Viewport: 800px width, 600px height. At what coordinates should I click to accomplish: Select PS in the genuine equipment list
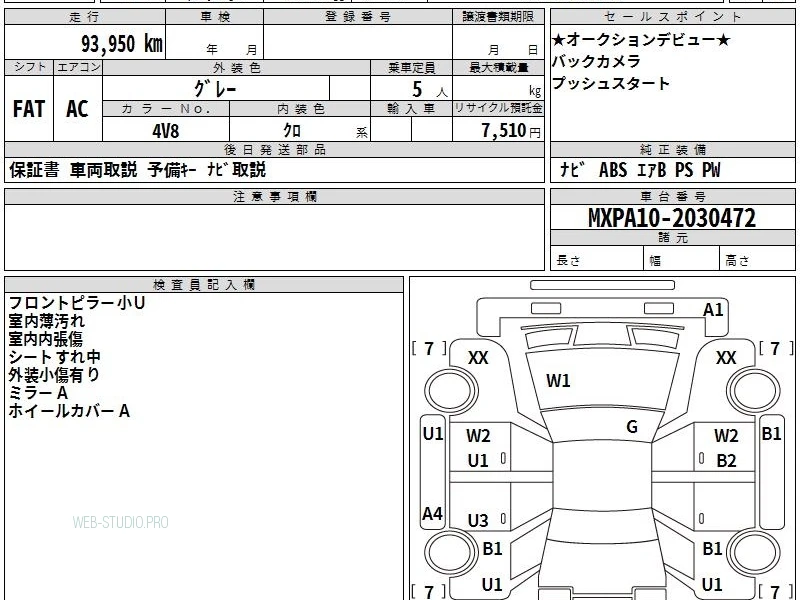(684, 170)
